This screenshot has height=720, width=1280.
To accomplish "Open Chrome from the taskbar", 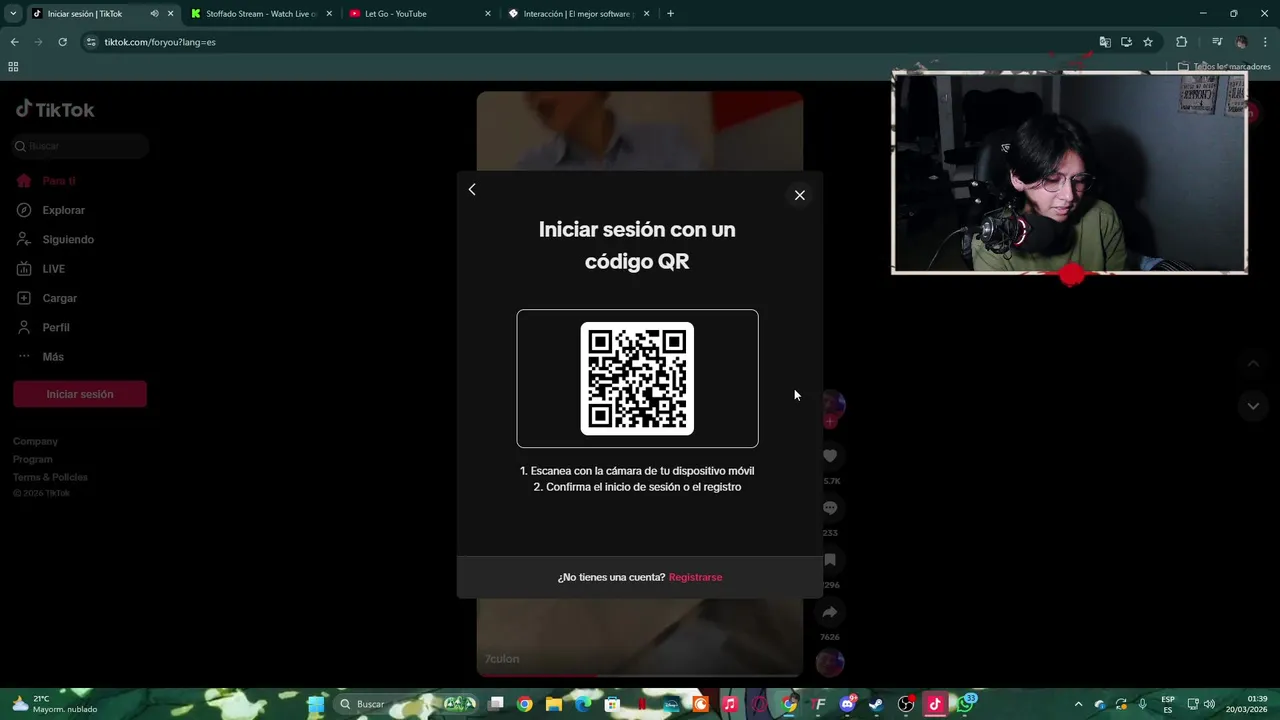I will tap(524, 704).
